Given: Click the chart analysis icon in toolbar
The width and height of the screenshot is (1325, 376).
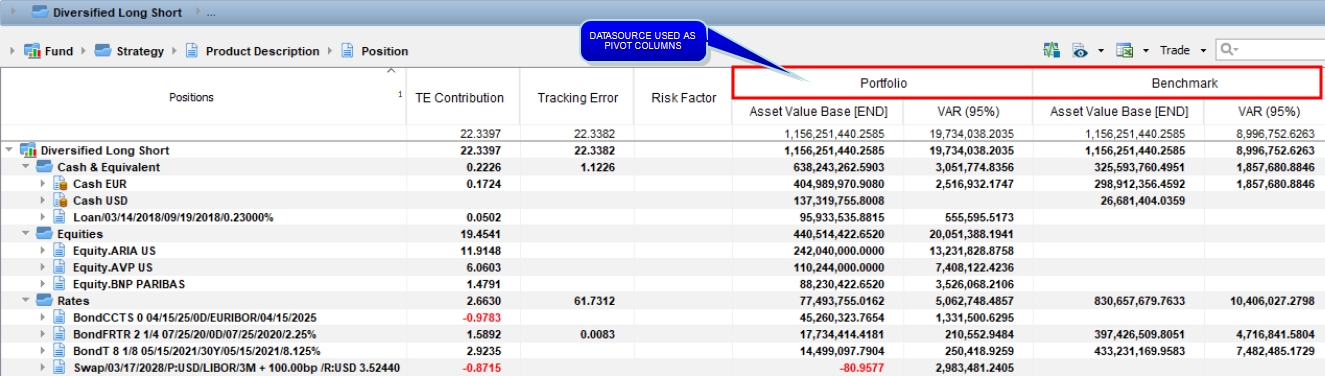Looking at the screenshot, I should (1051, 50).
